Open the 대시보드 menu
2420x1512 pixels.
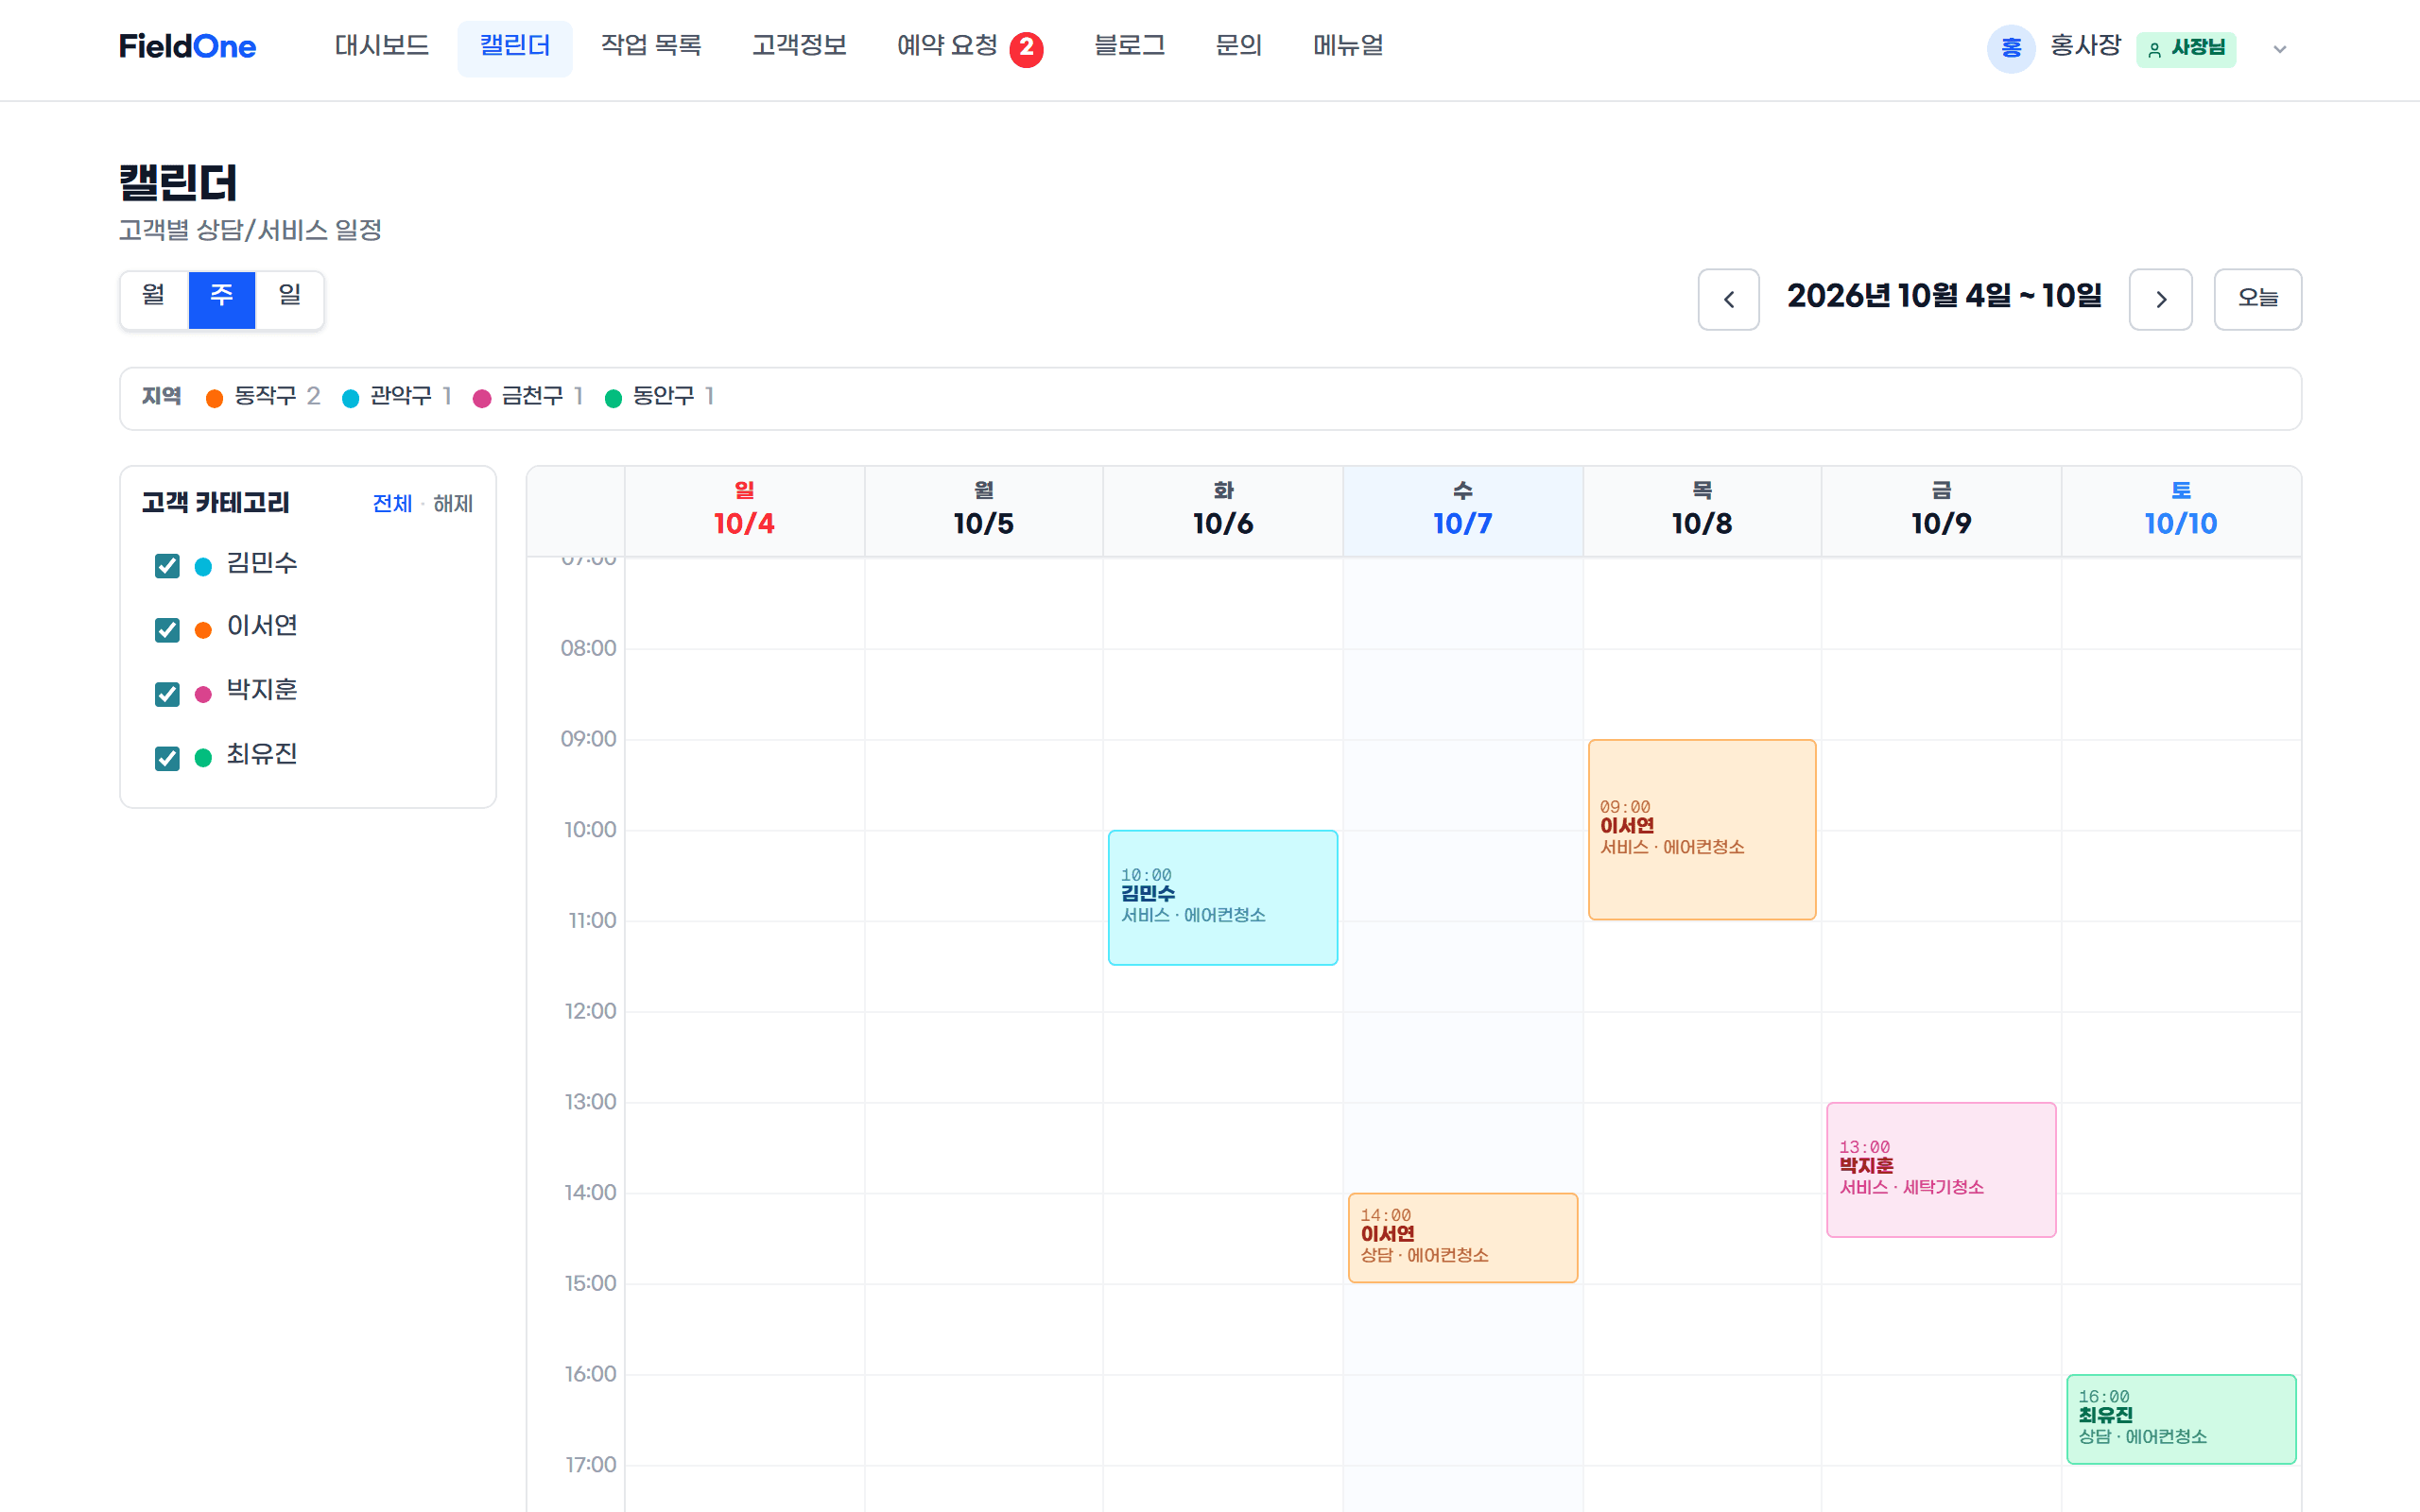[381, 47]
